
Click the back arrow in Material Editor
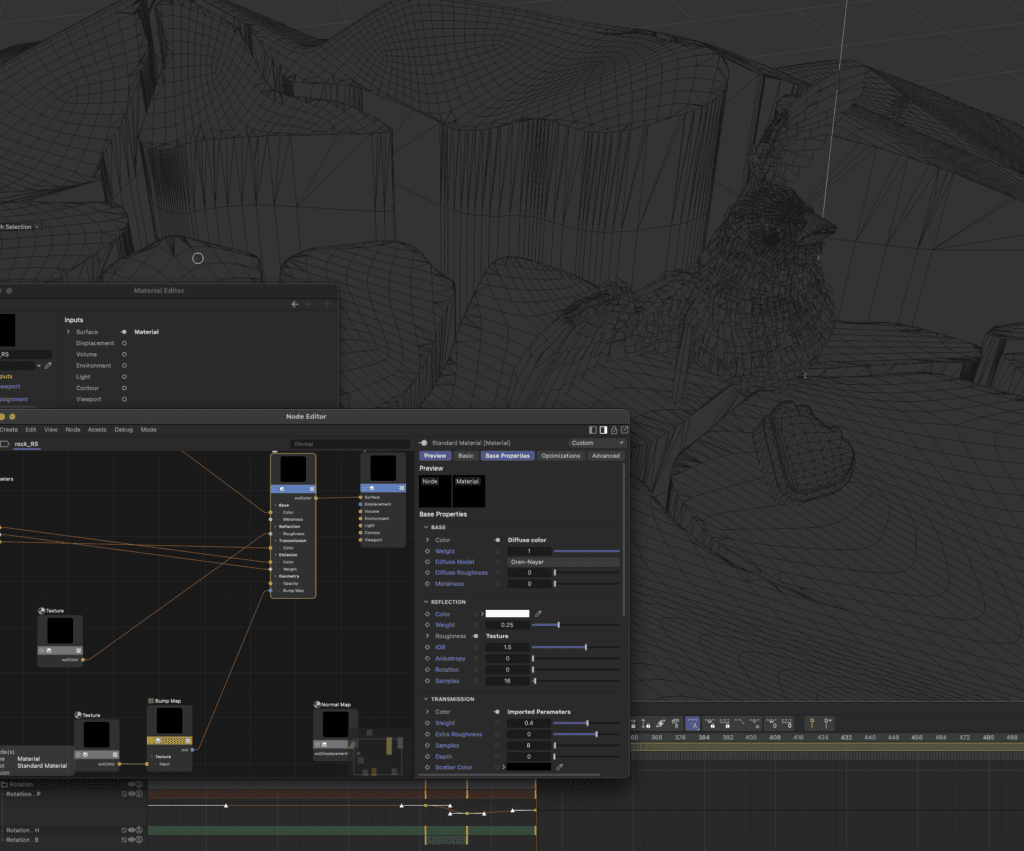[295, 304]
